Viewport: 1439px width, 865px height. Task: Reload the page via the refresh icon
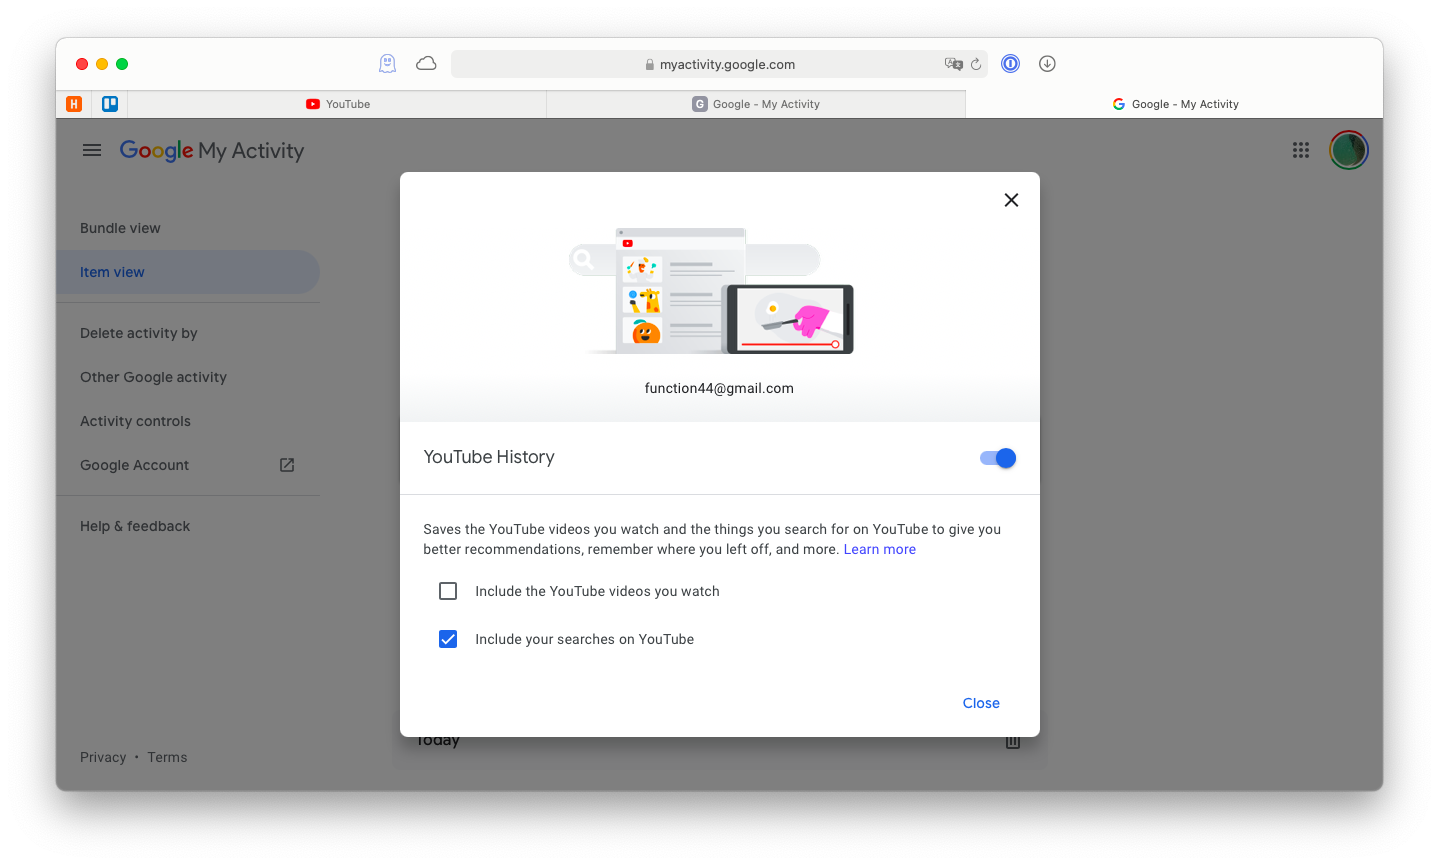tap(977, 63)
